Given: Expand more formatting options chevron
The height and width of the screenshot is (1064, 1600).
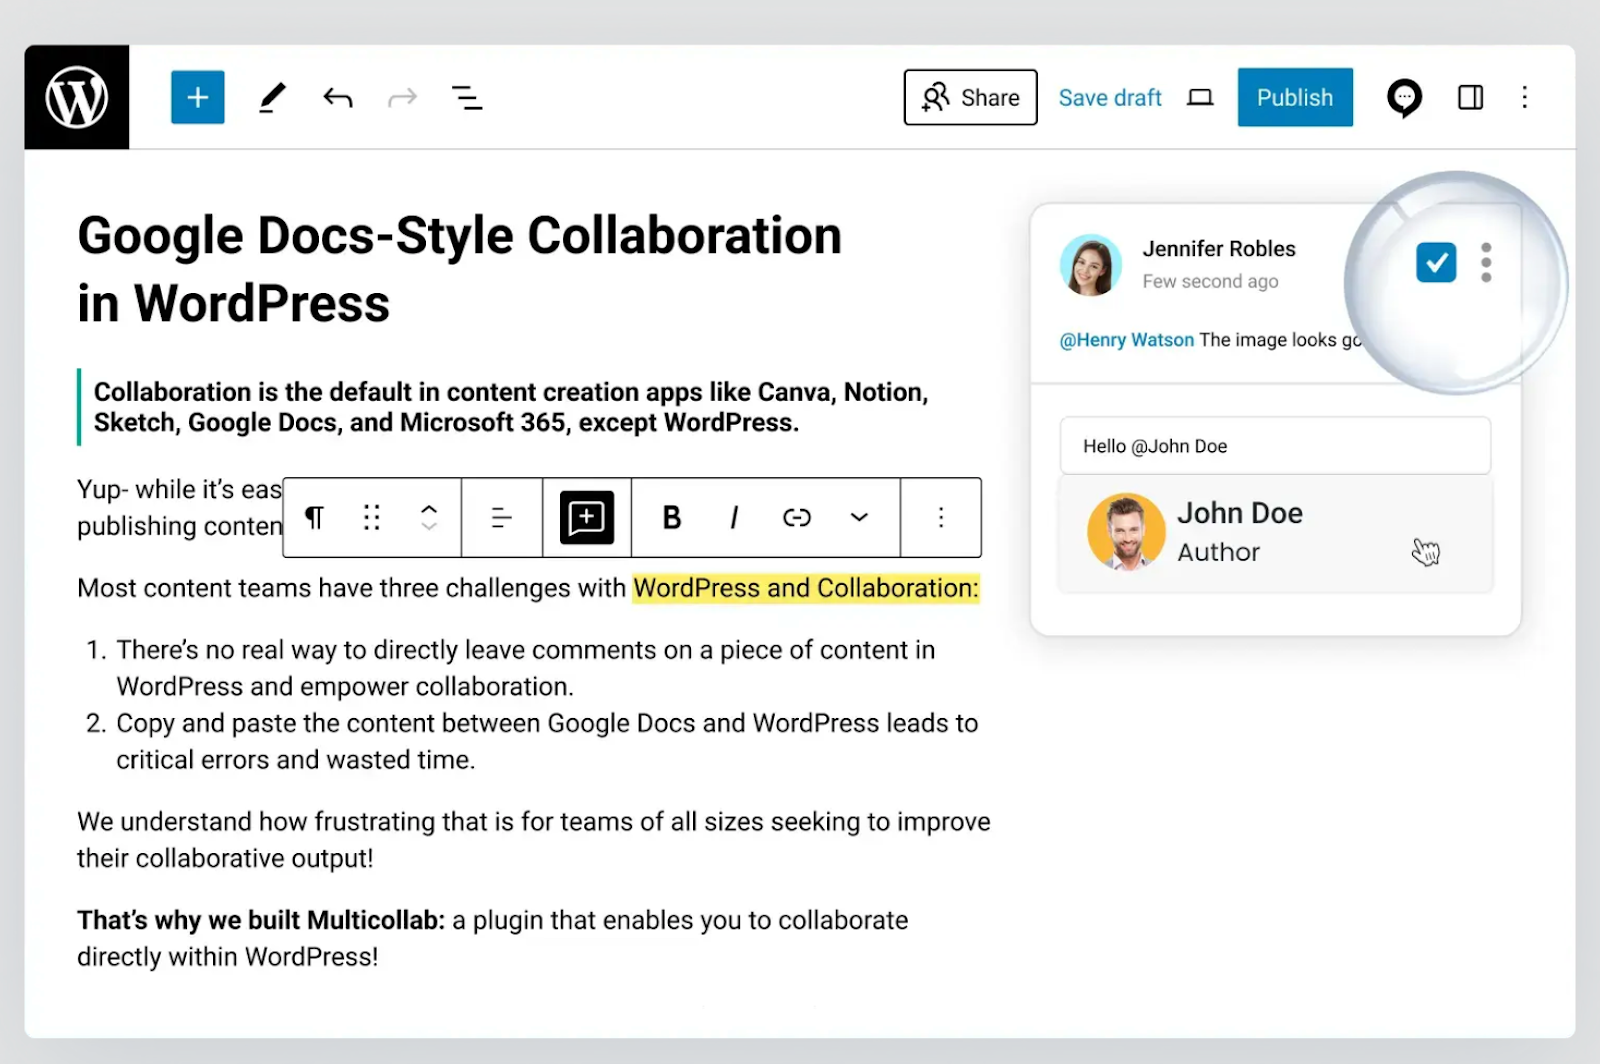Looking at the screenshot, I should 859,517.
